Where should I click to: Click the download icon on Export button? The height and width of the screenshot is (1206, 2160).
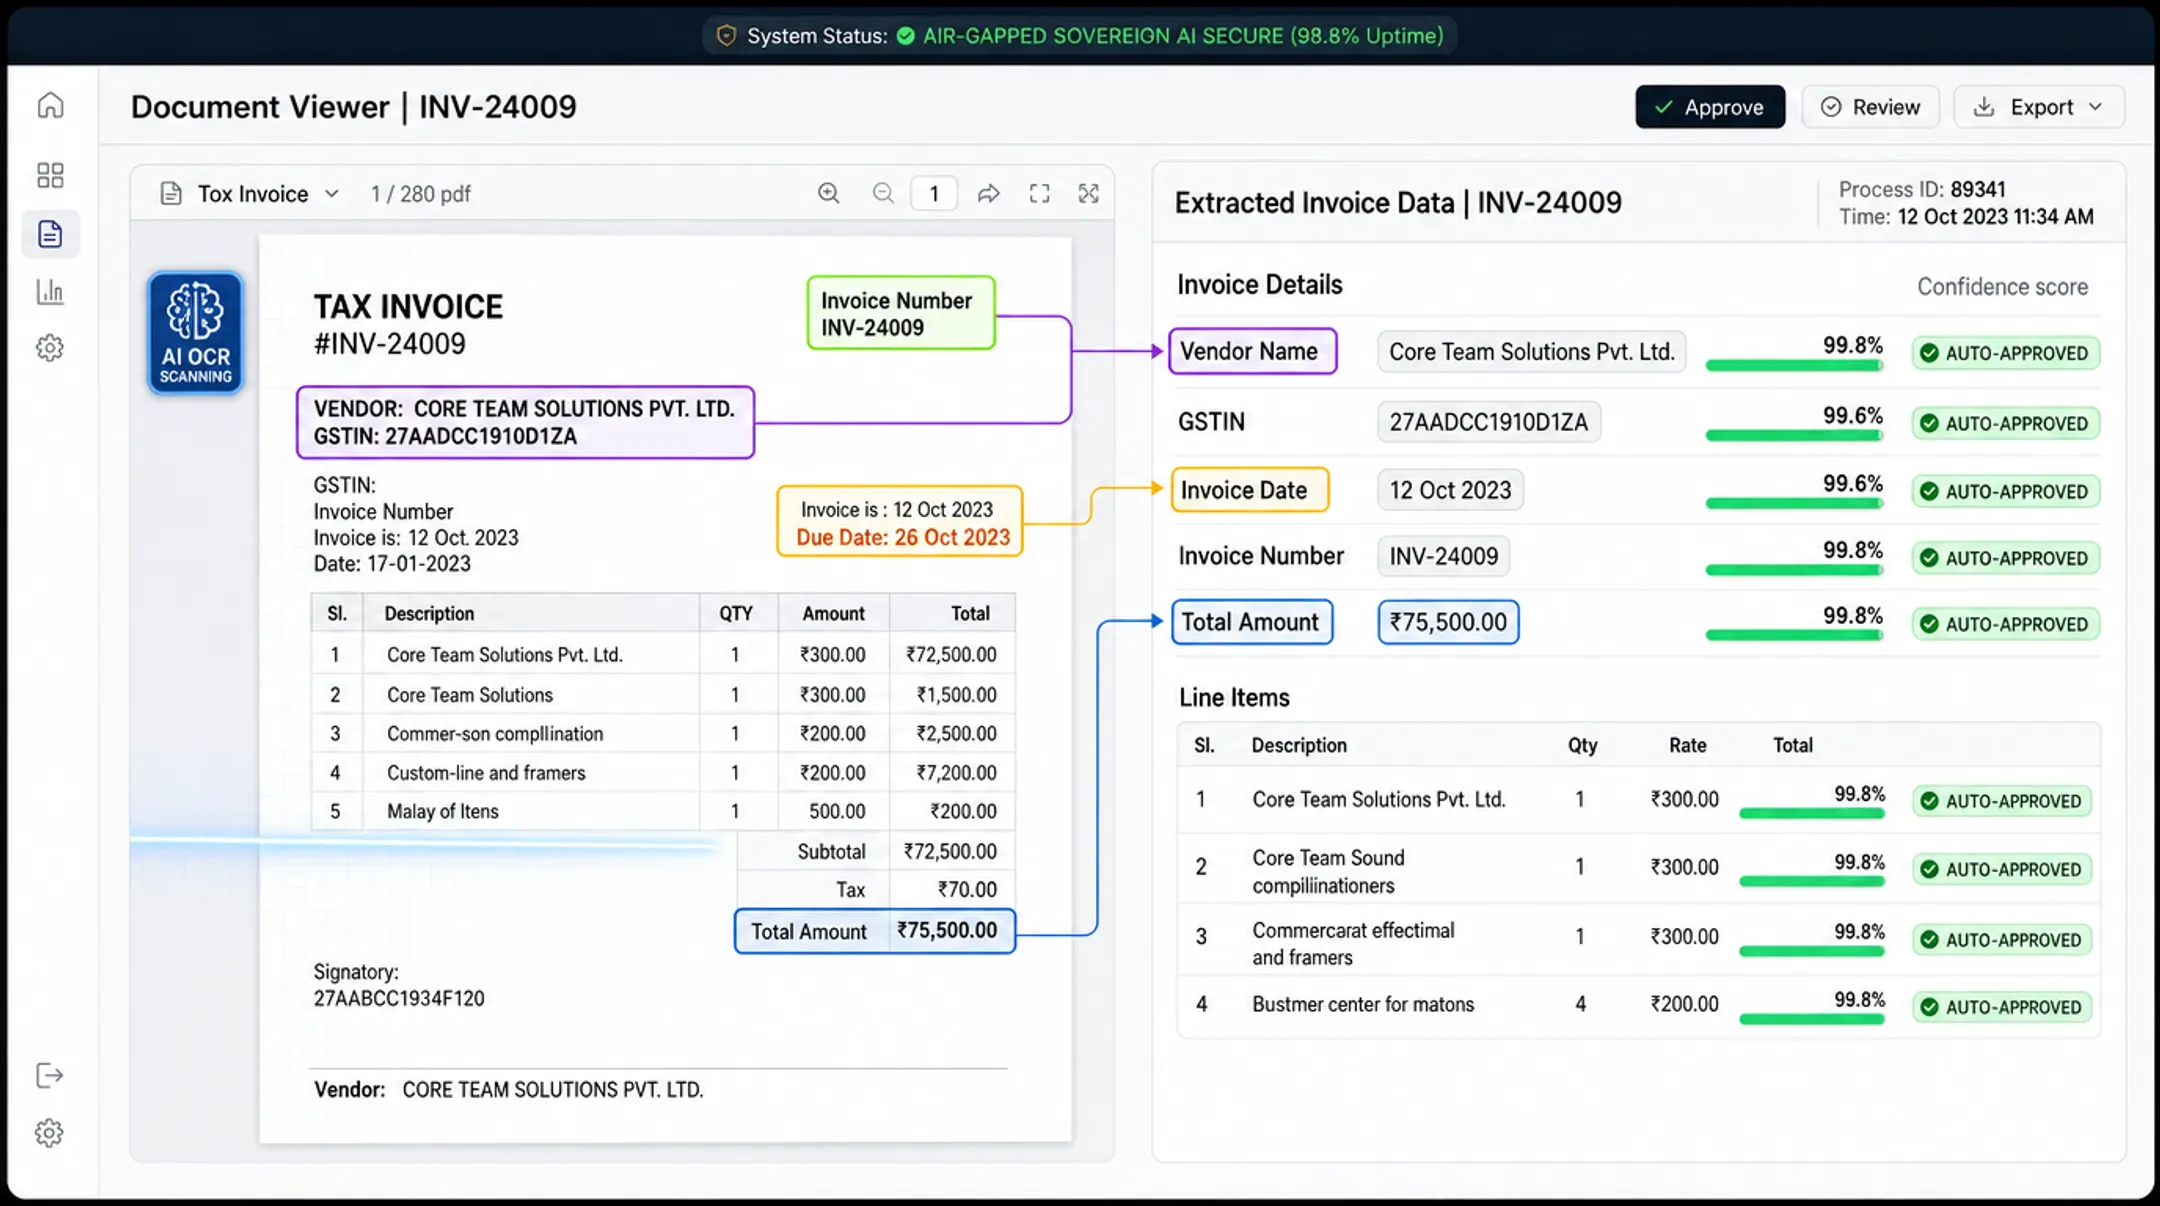1984,107
